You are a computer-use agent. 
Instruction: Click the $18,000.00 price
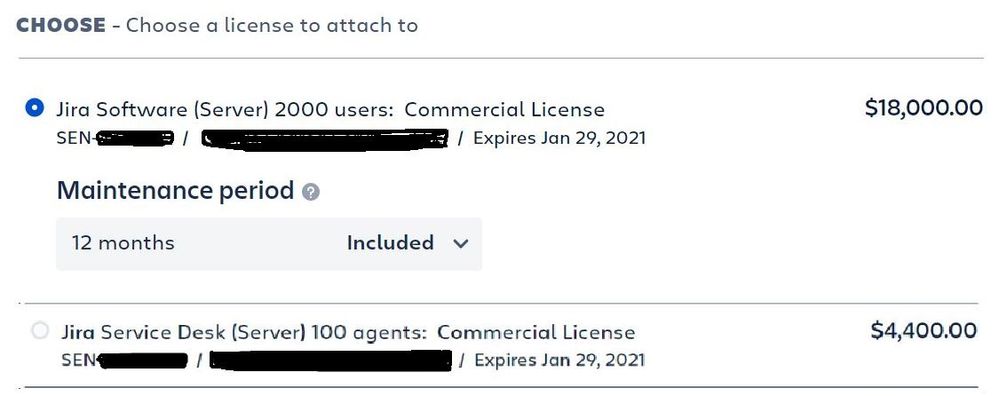click(924, 108)
